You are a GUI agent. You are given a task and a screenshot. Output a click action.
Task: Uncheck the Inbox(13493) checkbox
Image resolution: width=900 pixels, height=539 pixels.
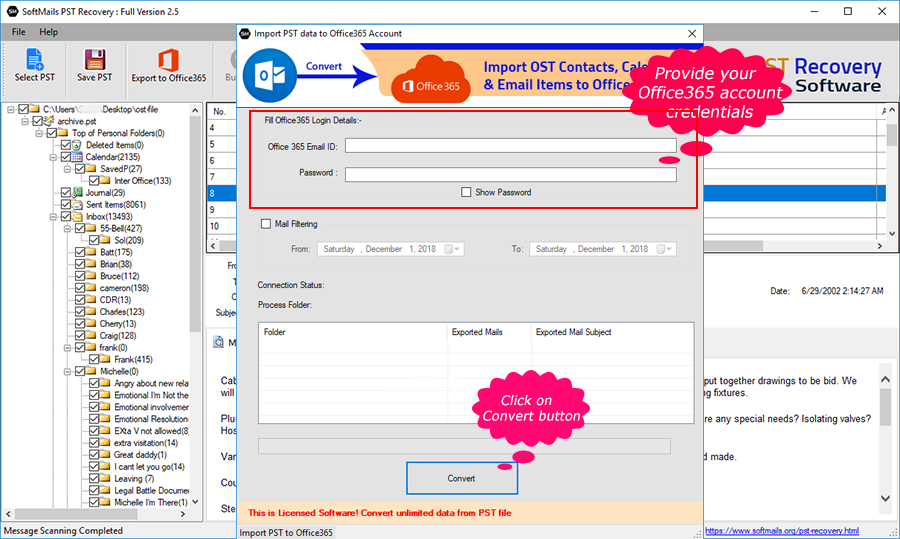pyautogui.click(x=65, y=217)
